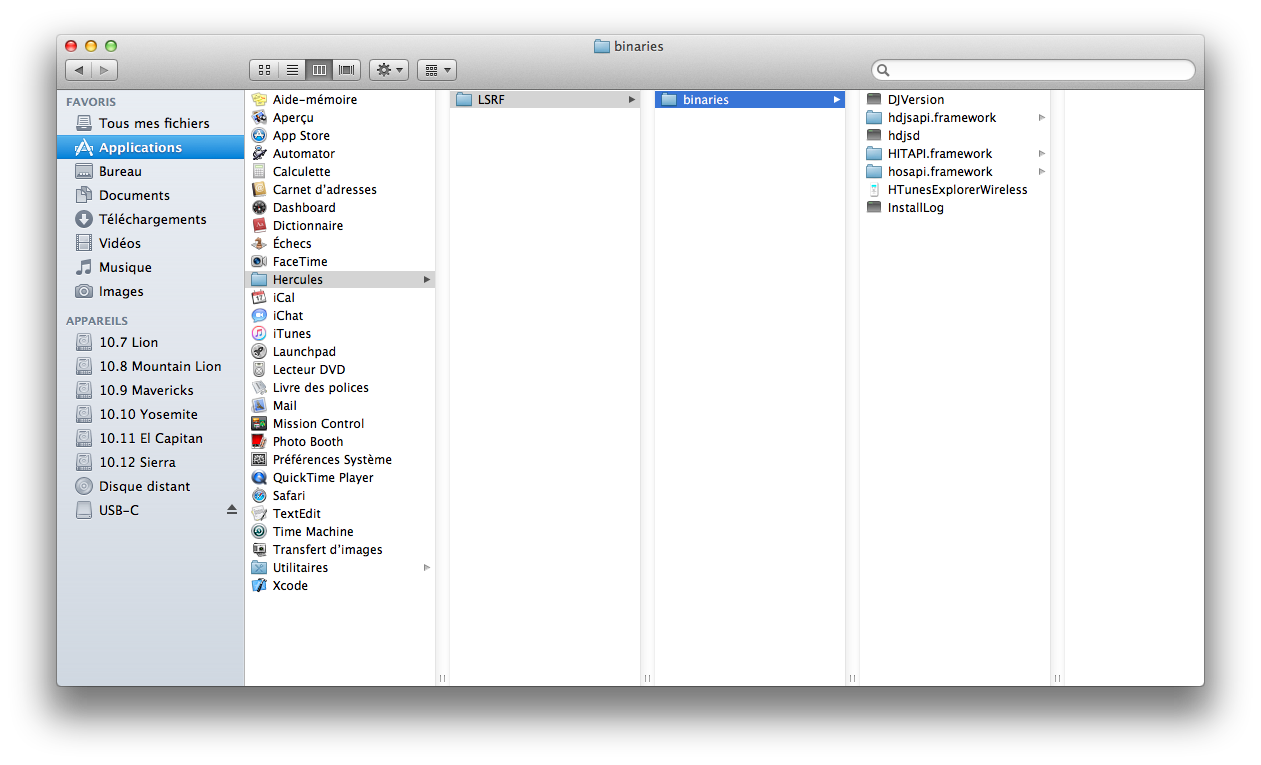Open the item arrangement dropdown
The width and height of the screenshot is (1261, 765).
436,70
